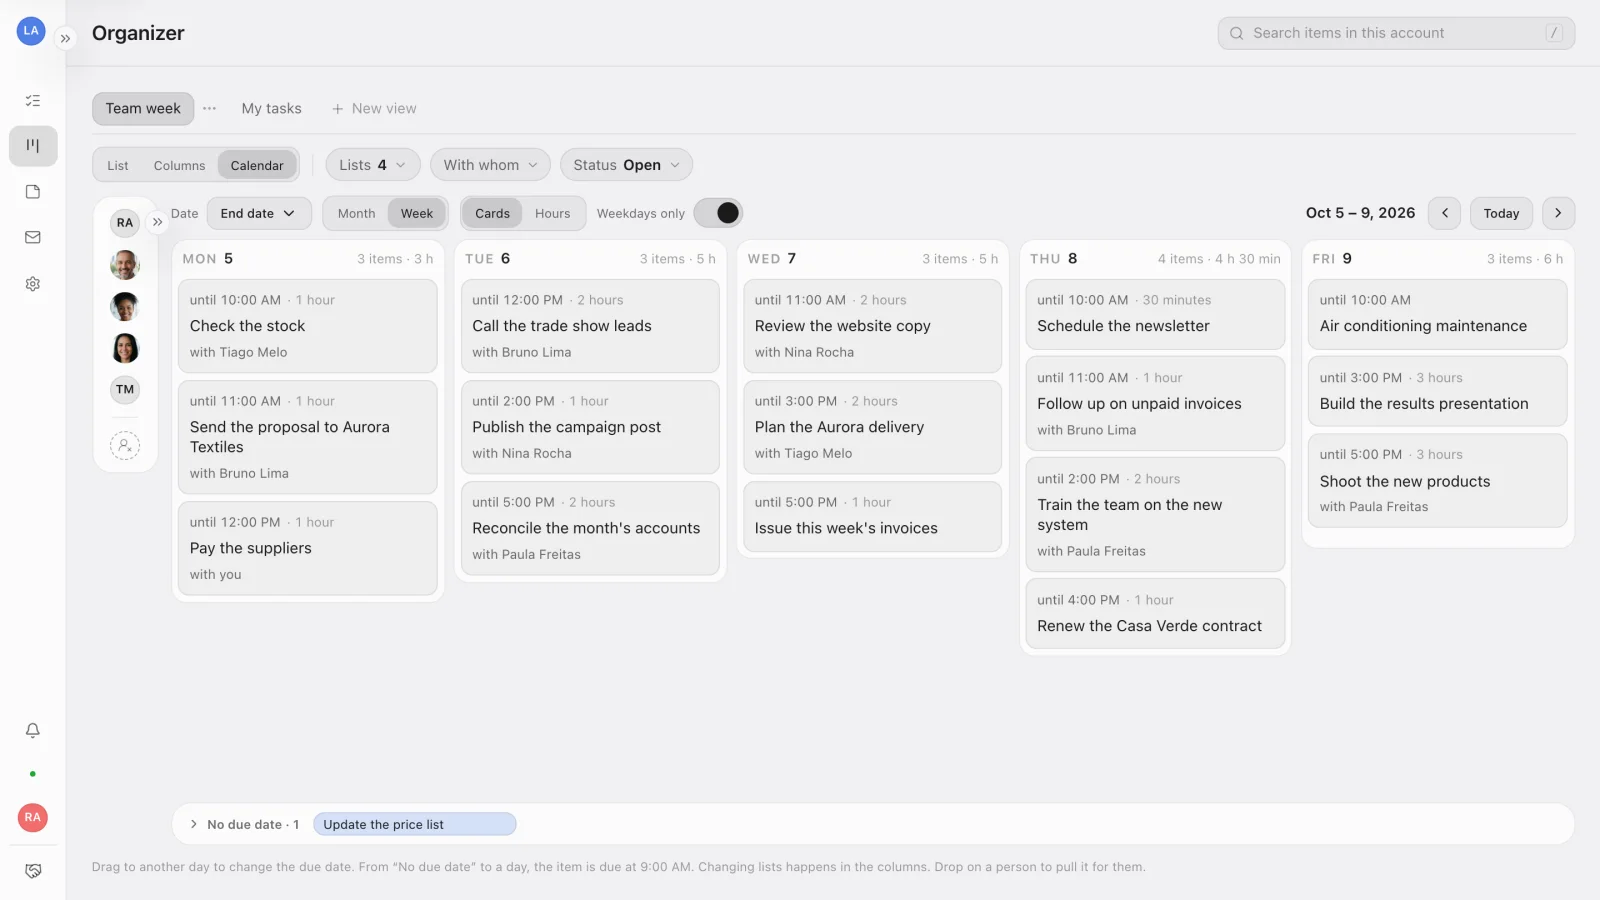Viewport: 1600px width, 900px height.
Task: Open the Status Open filter dropdown
Action: pyautogui.click(x=626, y=165)
